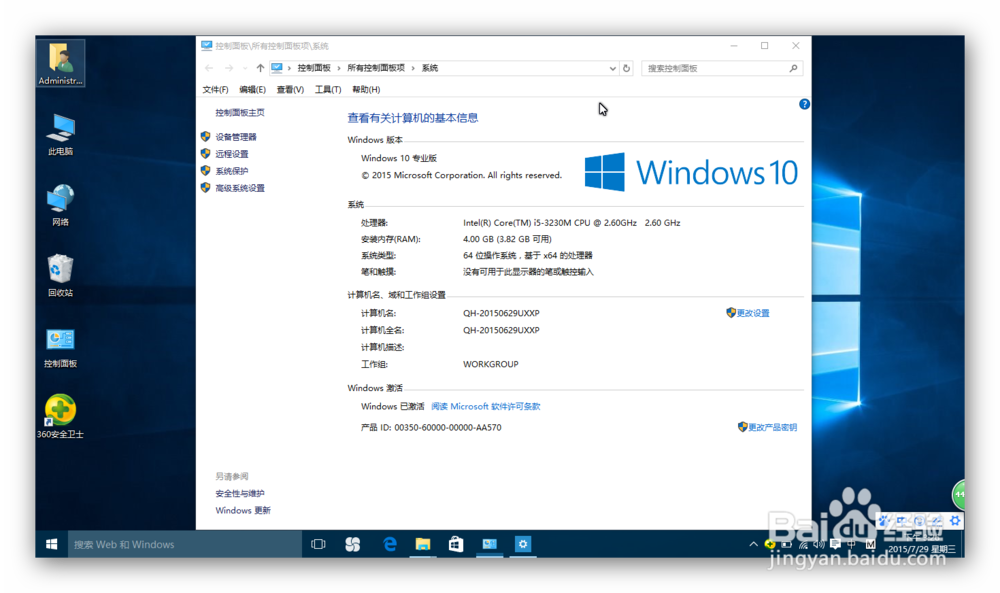Open the 帮助(H) menu
Screen dimensions: 1000x593
point(365,90)
